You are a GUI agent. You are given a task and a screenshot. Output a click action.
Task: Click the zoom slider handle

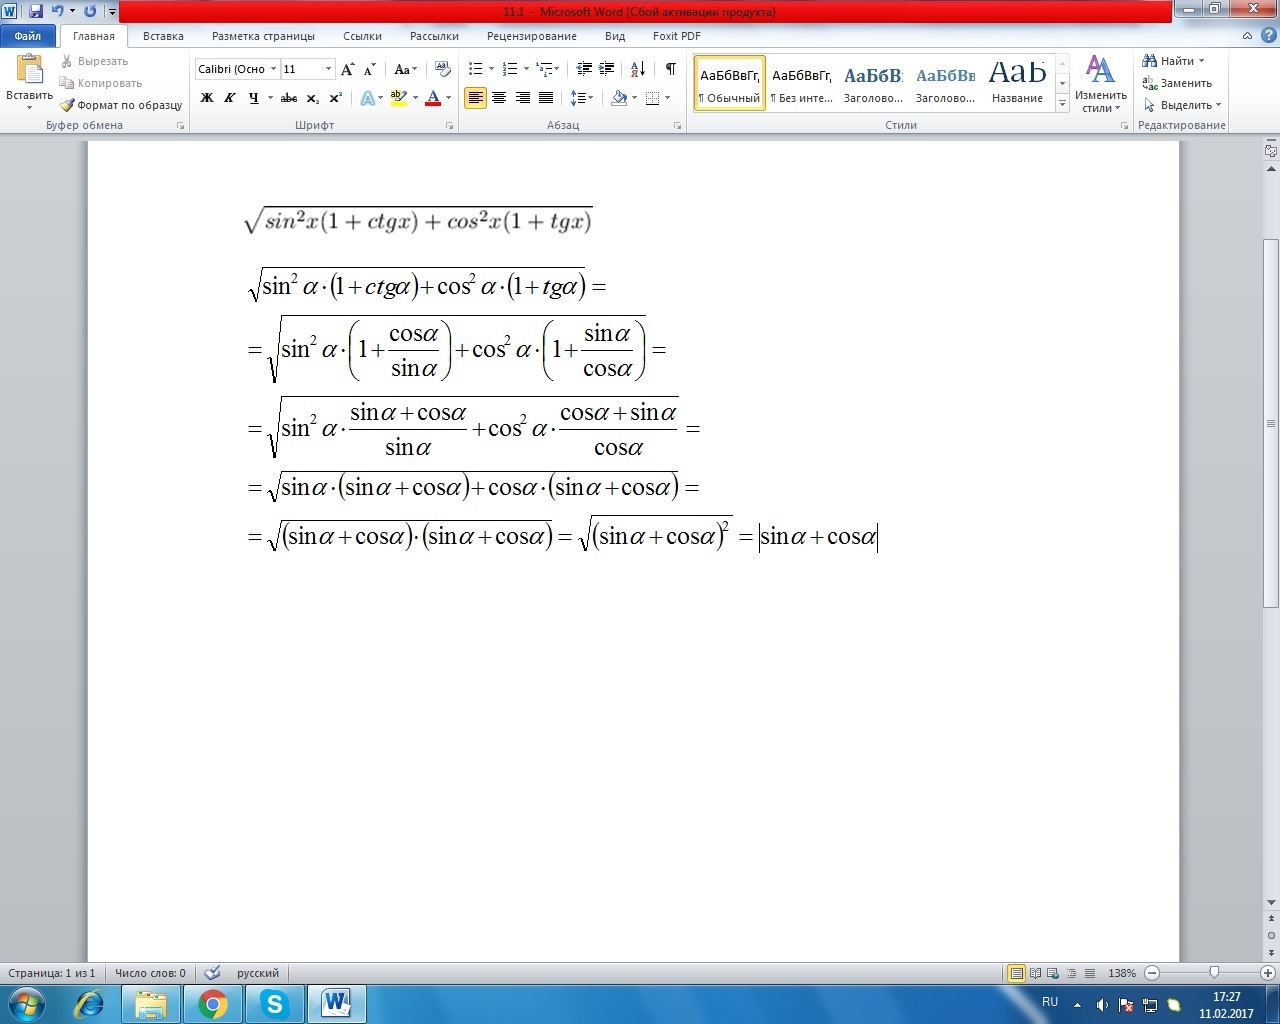pos(1214,973)
